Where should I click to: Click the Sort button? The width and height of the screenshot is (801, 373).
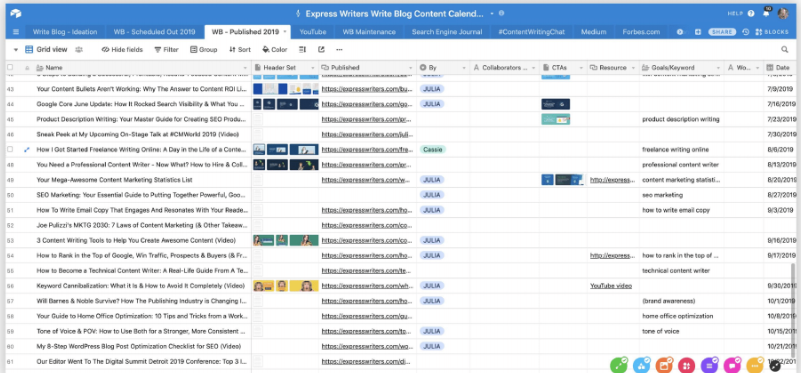[240, 50]
